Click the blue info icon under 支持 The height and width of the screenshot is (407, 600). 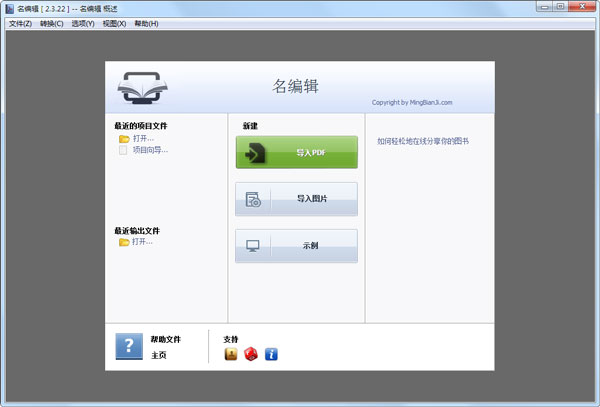point(271,354)
